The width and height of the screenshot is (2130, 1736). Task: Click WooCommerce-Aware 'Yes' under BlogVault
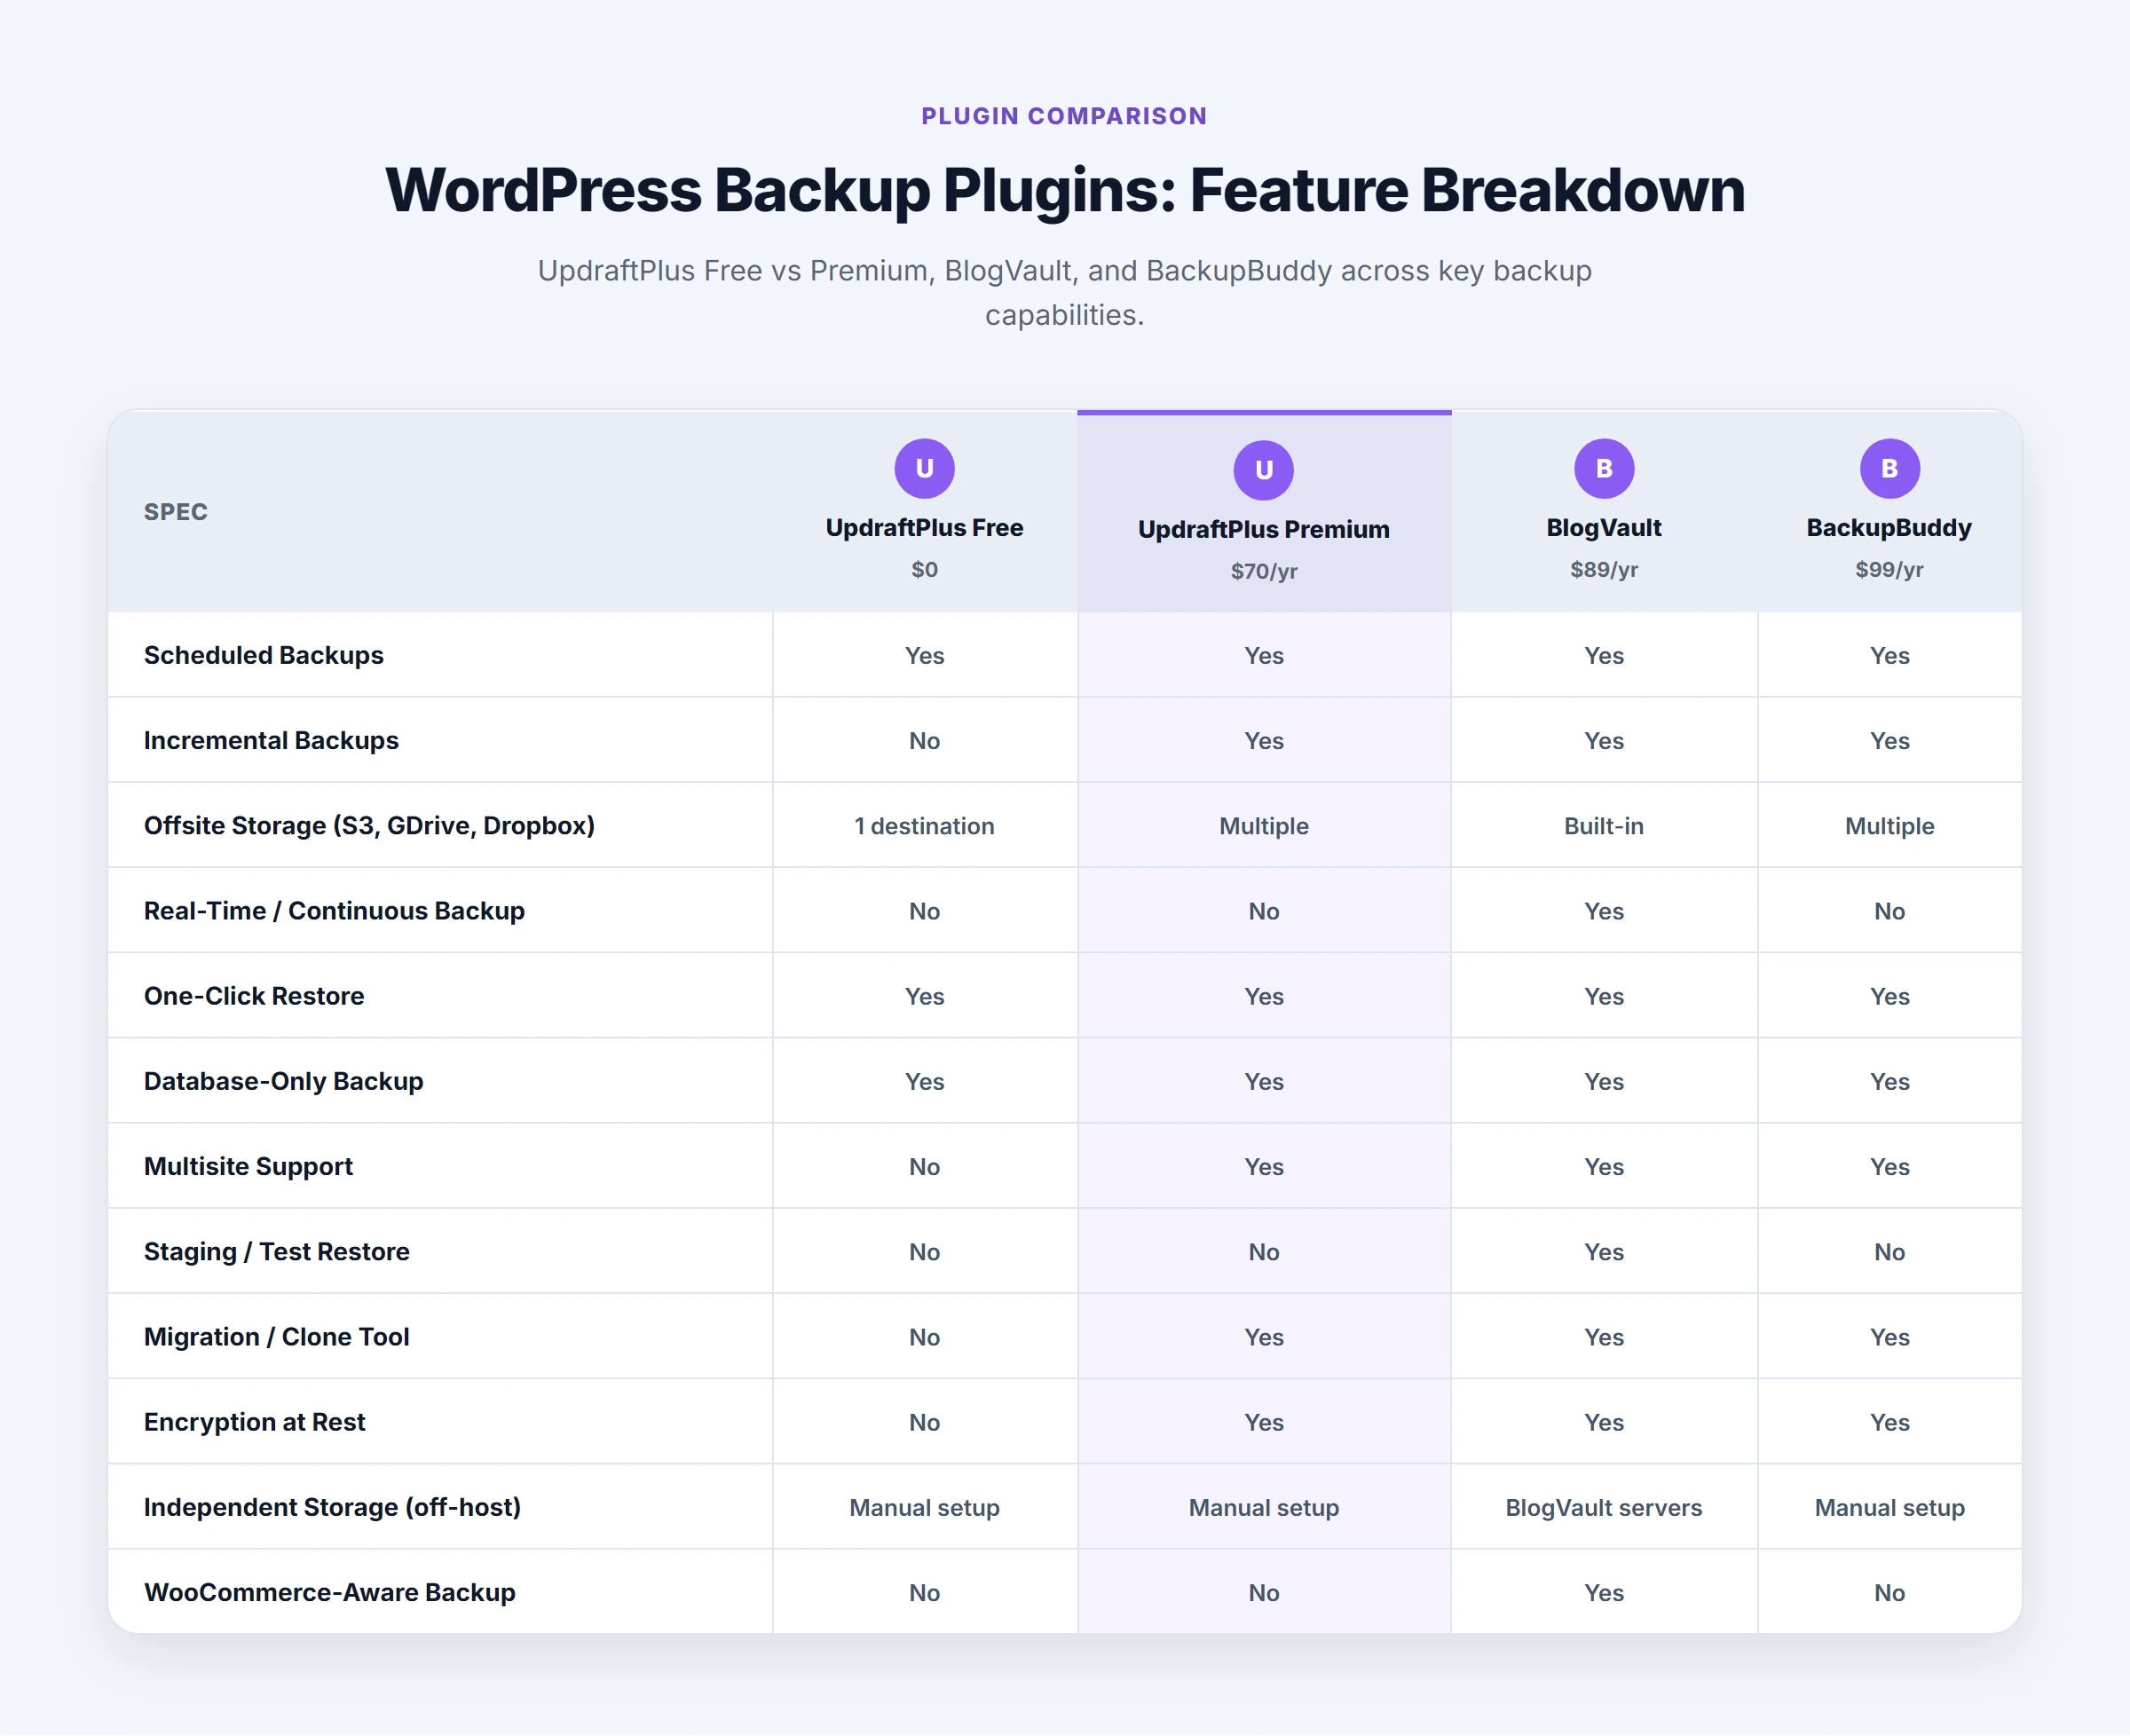coord(1604,1593)
